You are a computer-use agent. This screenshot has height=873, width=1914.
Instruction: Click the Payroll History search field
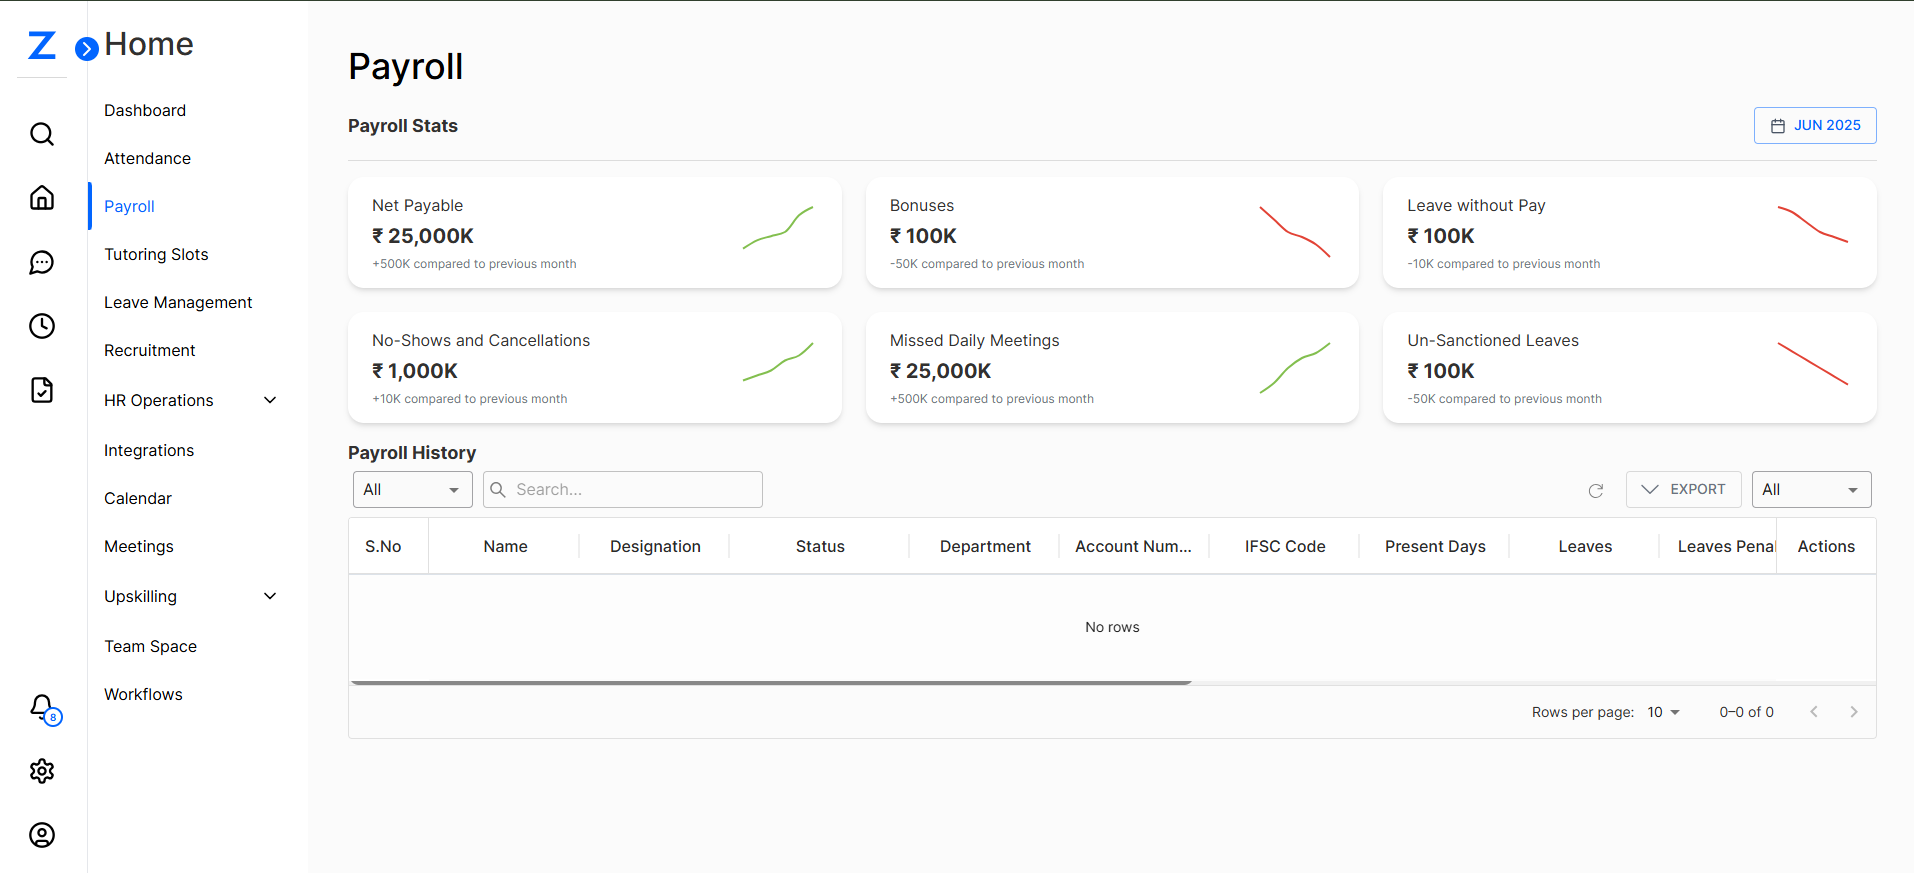coord(623,489)
